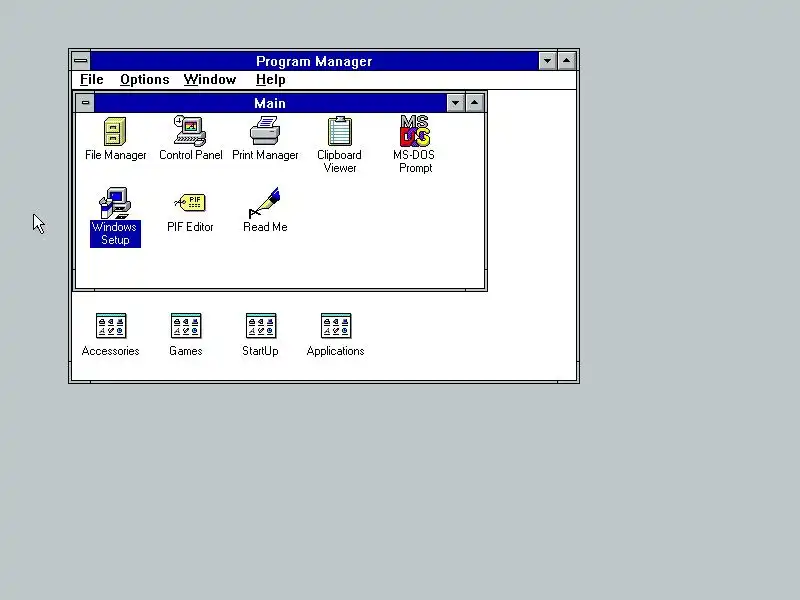Click the "Windows Setup" highlighted label
This screenshot has height=600, width=800.
115,234
